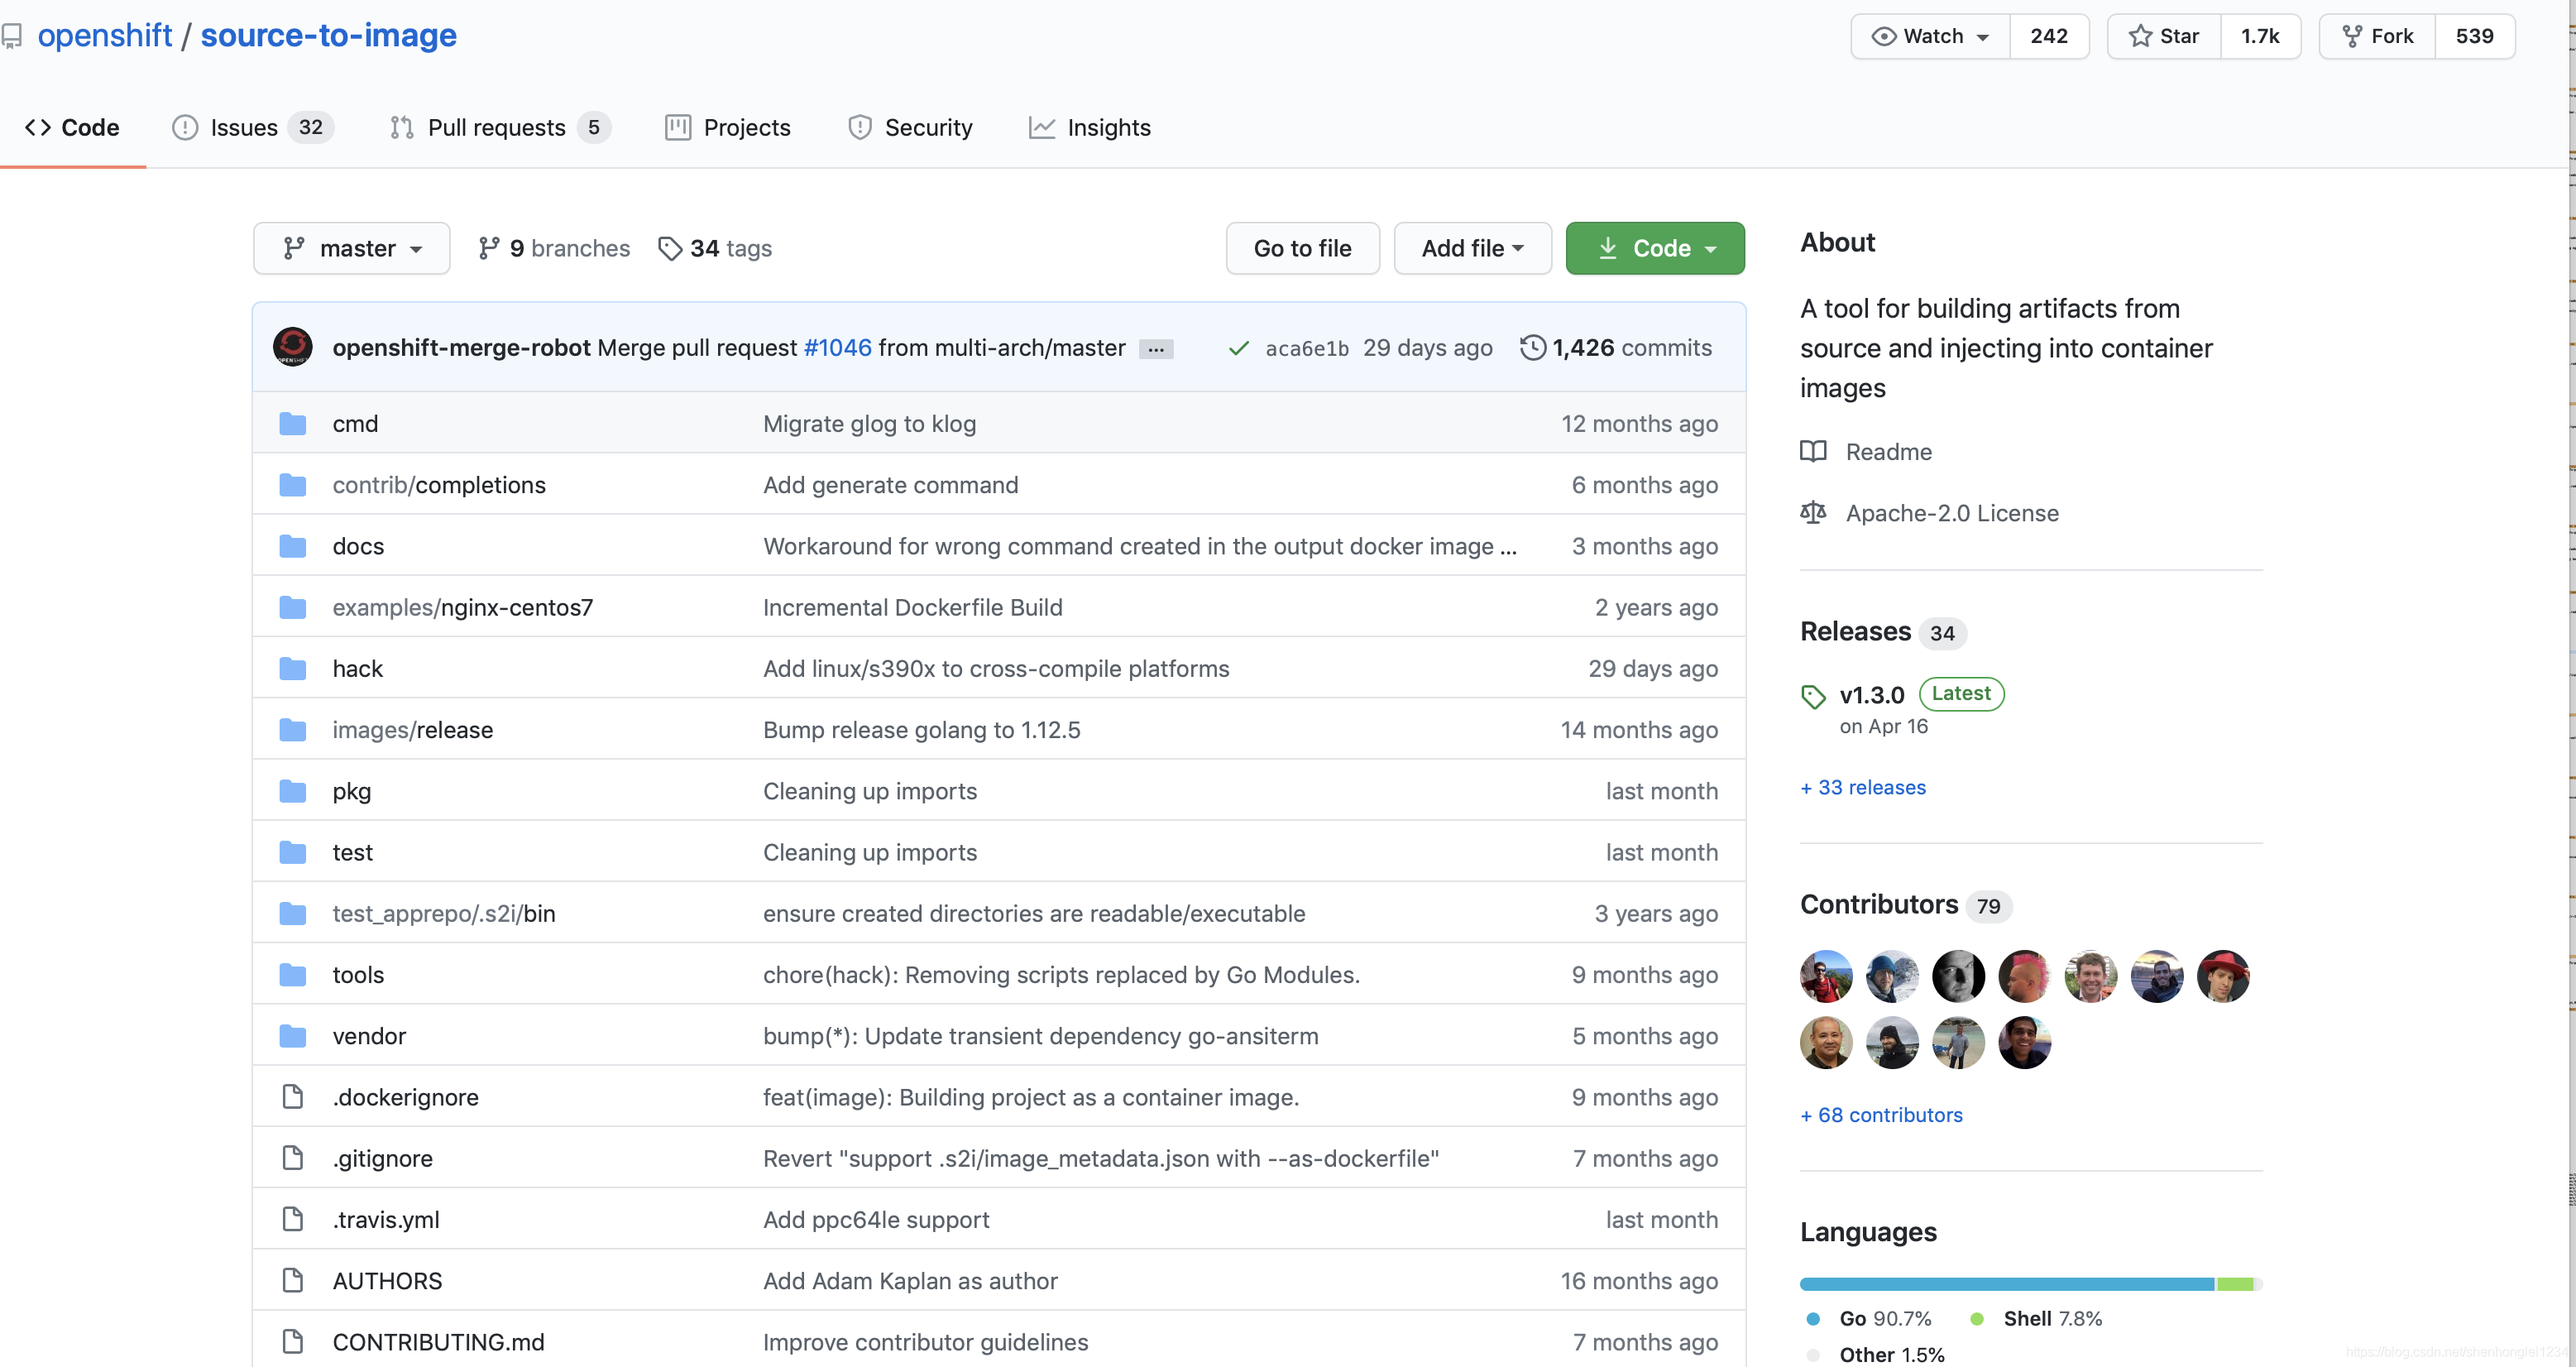Click the .dockerignore file icon
The width and height of the screenshot is (2576, 1367).
coord(292,1097)
